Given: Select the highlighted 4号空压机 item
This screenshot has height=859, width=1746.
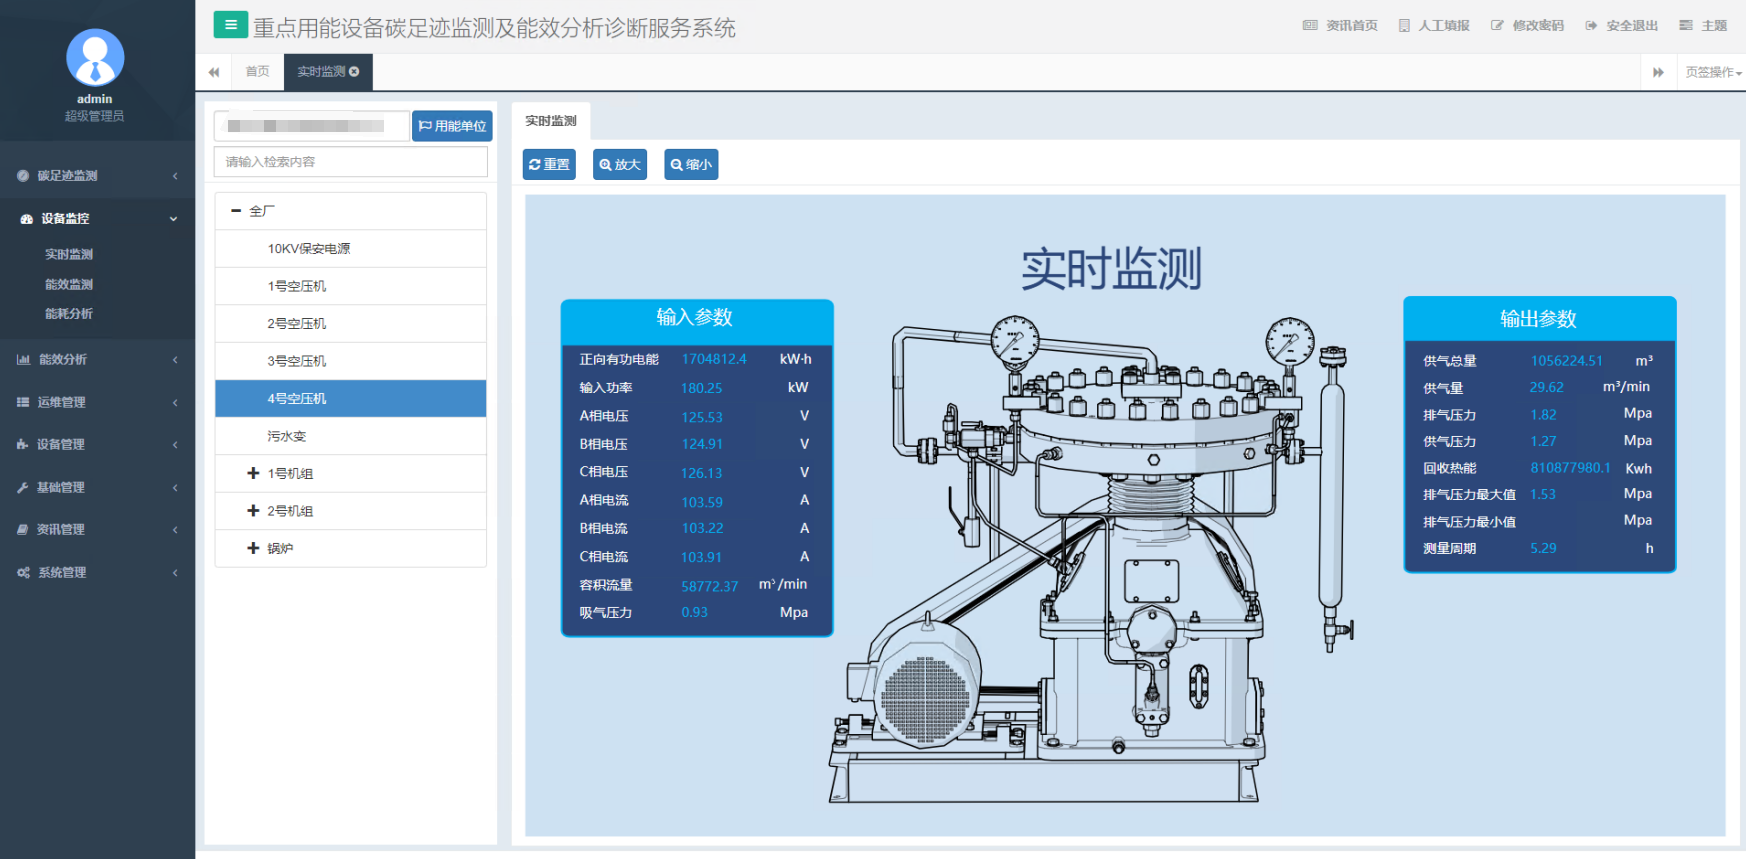Looking at the screenshot, I should [351, 399].
